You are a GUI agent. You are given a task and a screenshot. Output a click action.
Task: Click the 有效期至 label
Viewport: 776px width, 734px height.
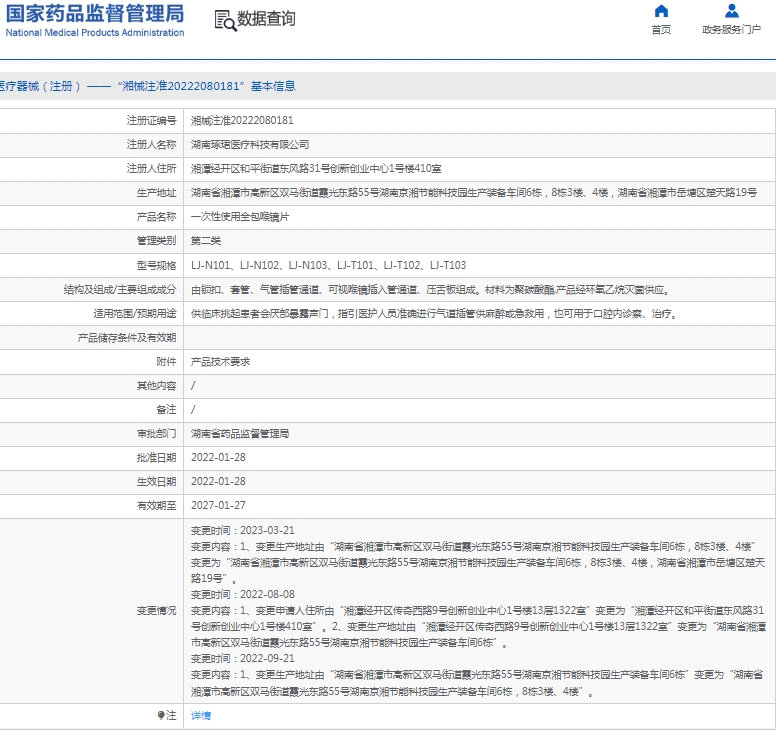coord(156,505)
